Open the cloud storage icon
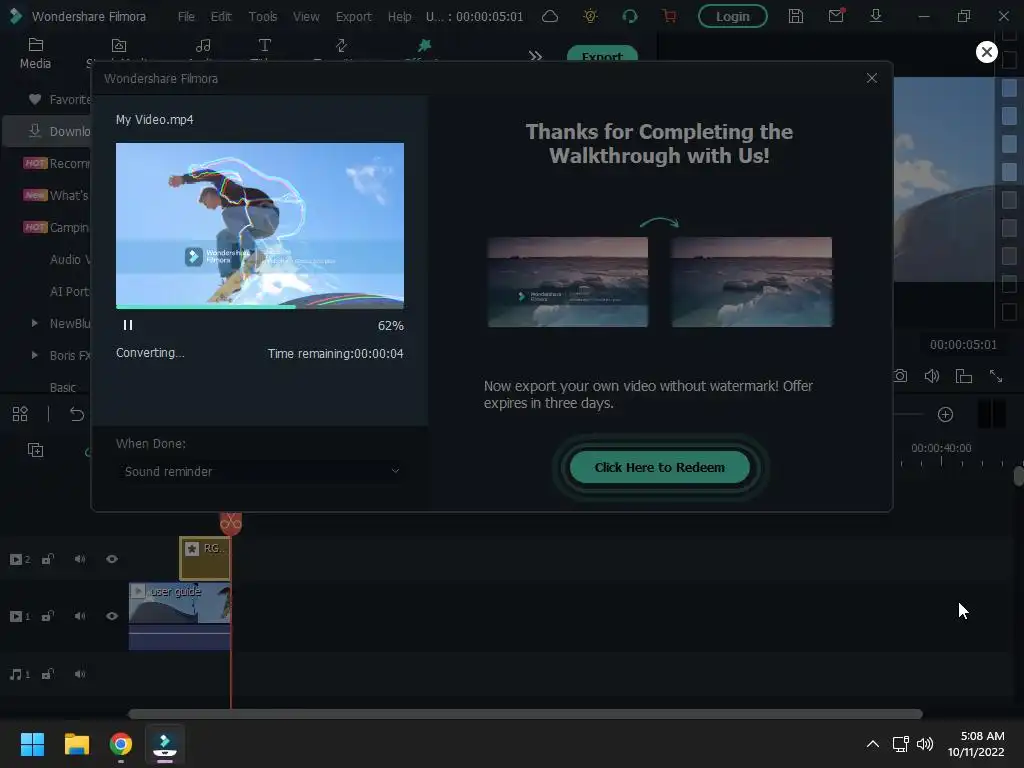The width and height of the screenshot is (1024, 768). [550, 16]
